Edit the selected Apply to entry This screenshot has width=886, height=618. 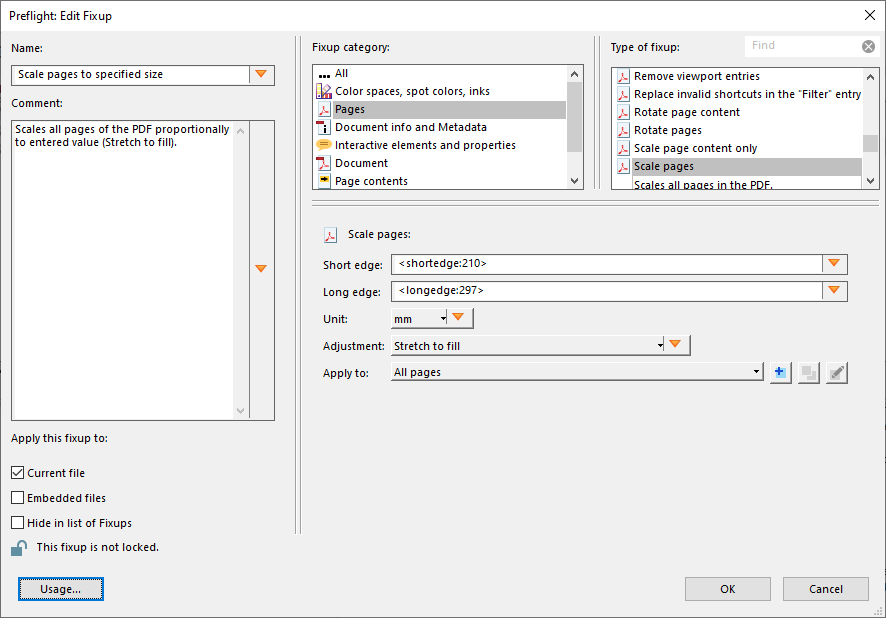(x=836, y=371)
